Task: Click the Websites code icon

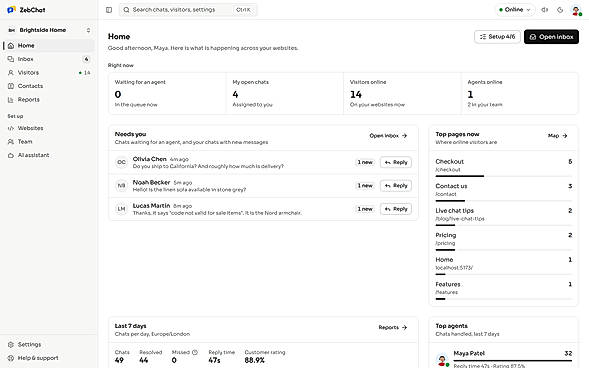Action: coord(11,128)
